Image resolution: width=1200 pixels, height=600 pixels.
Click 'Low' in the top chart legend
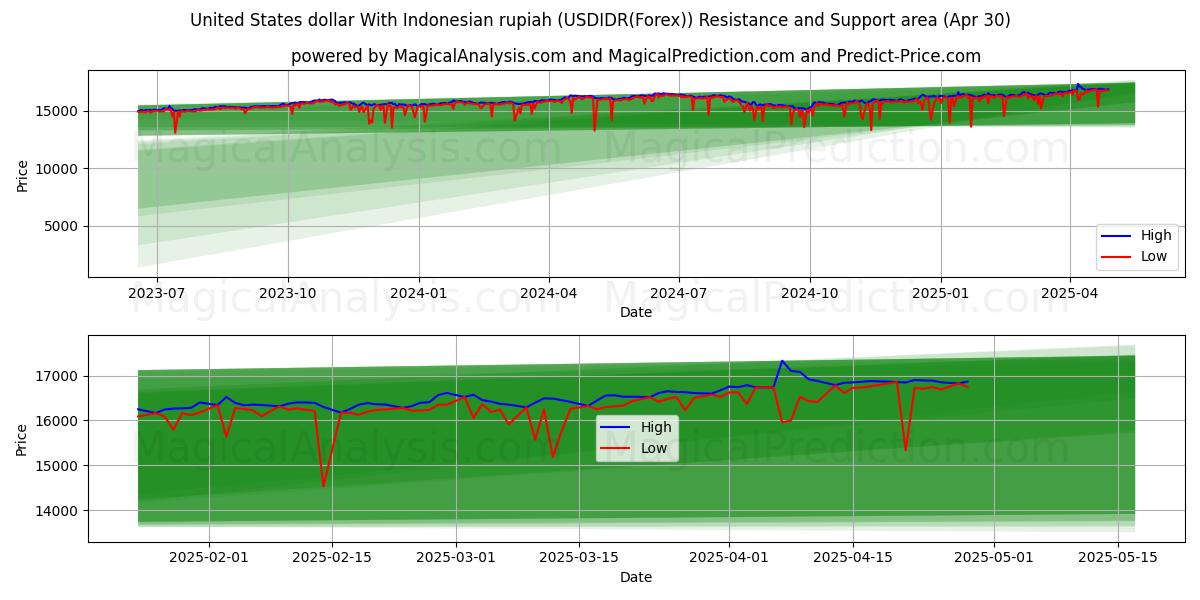tap(1154, 256)
